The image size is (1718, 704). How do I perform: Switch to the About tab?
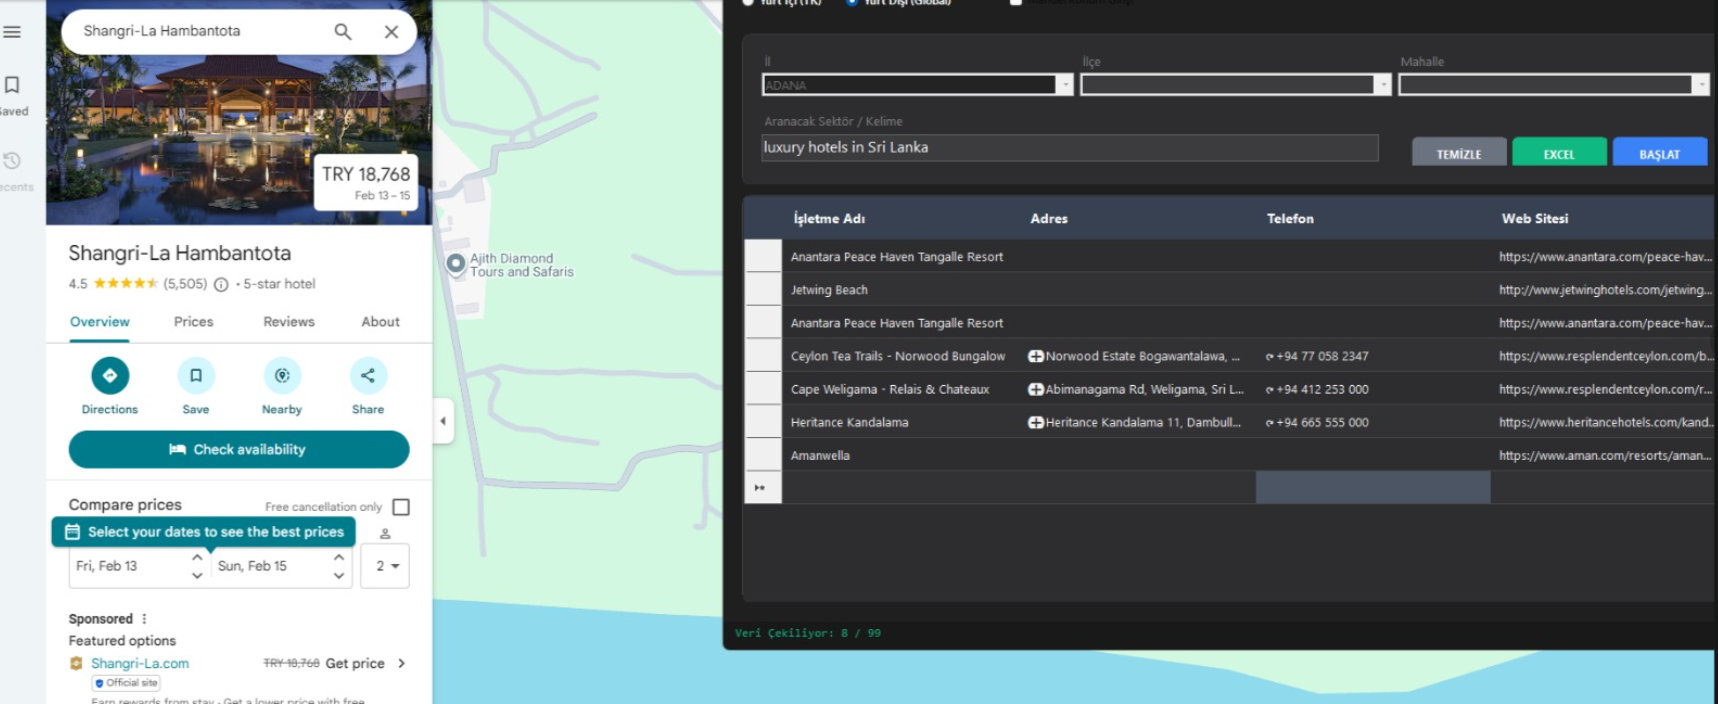tap(380, 322)
